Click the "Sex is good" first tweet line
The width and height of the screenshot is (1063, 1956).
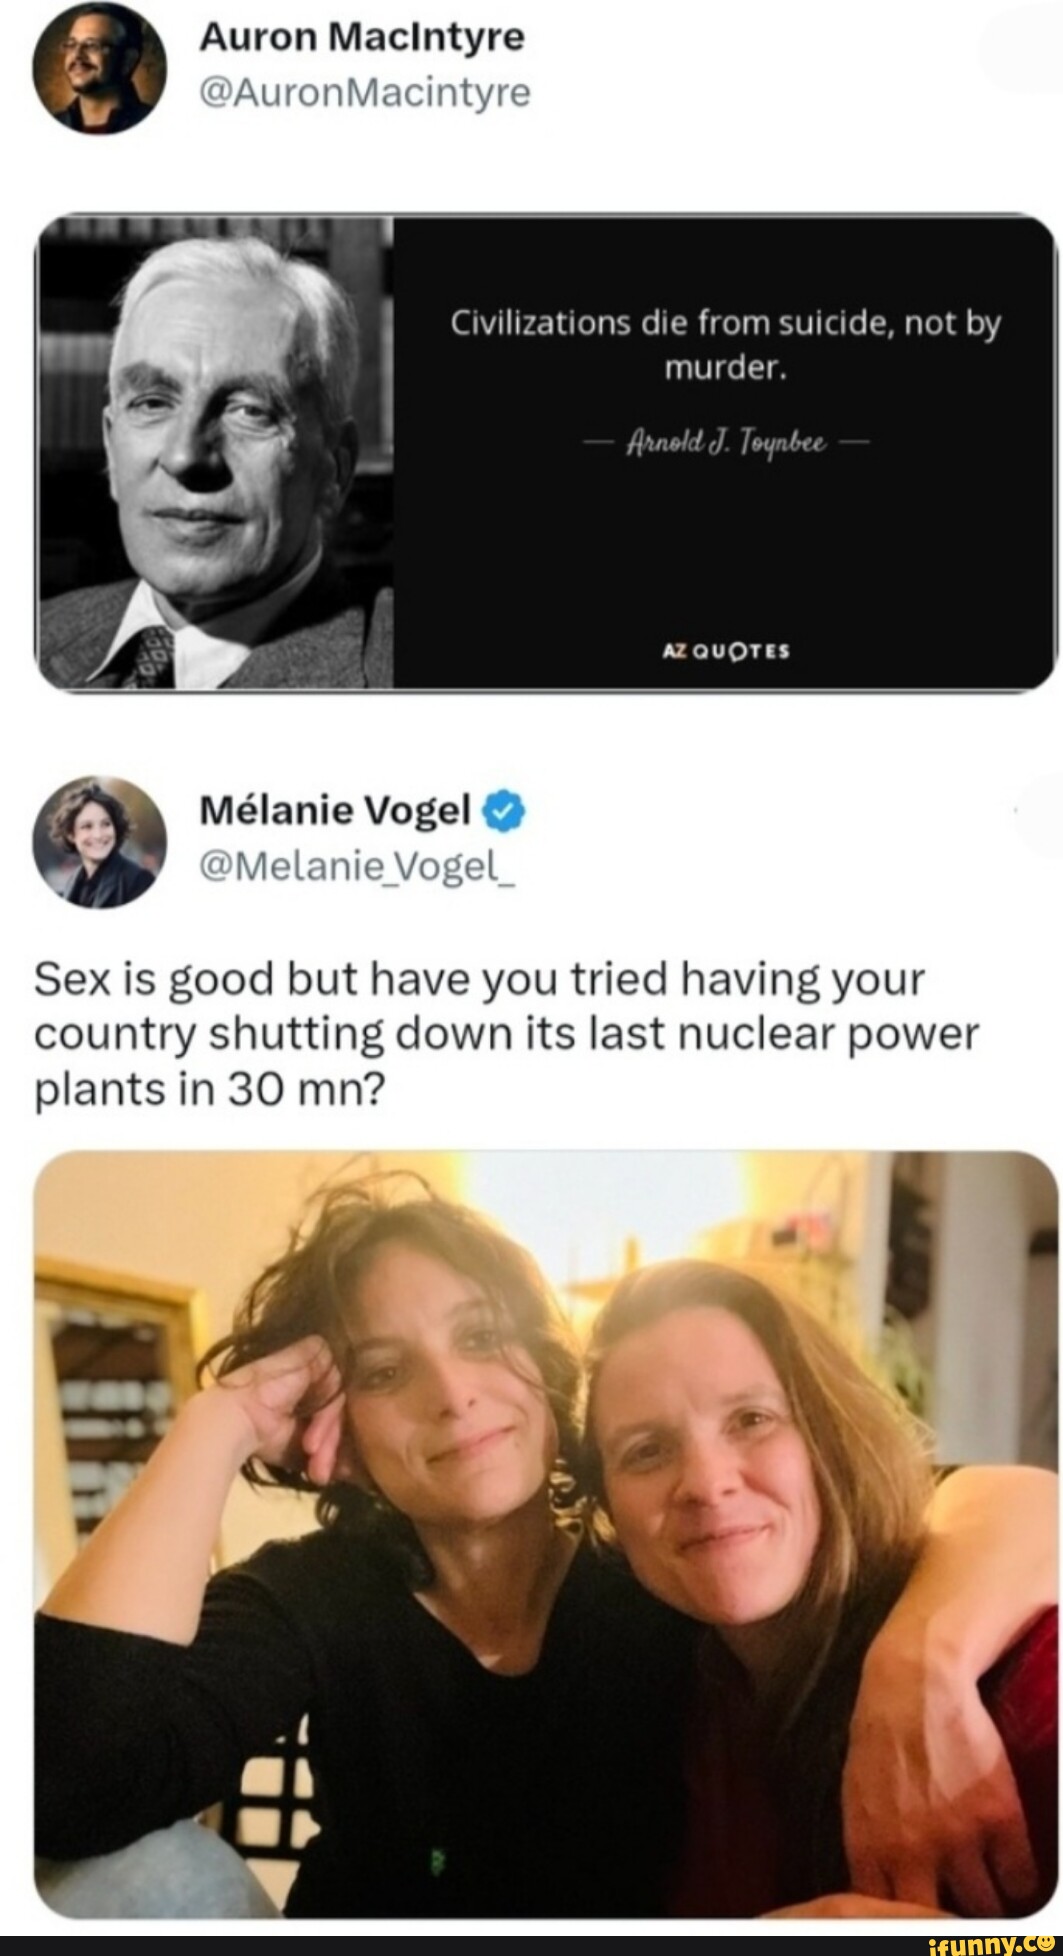point(480,980)
